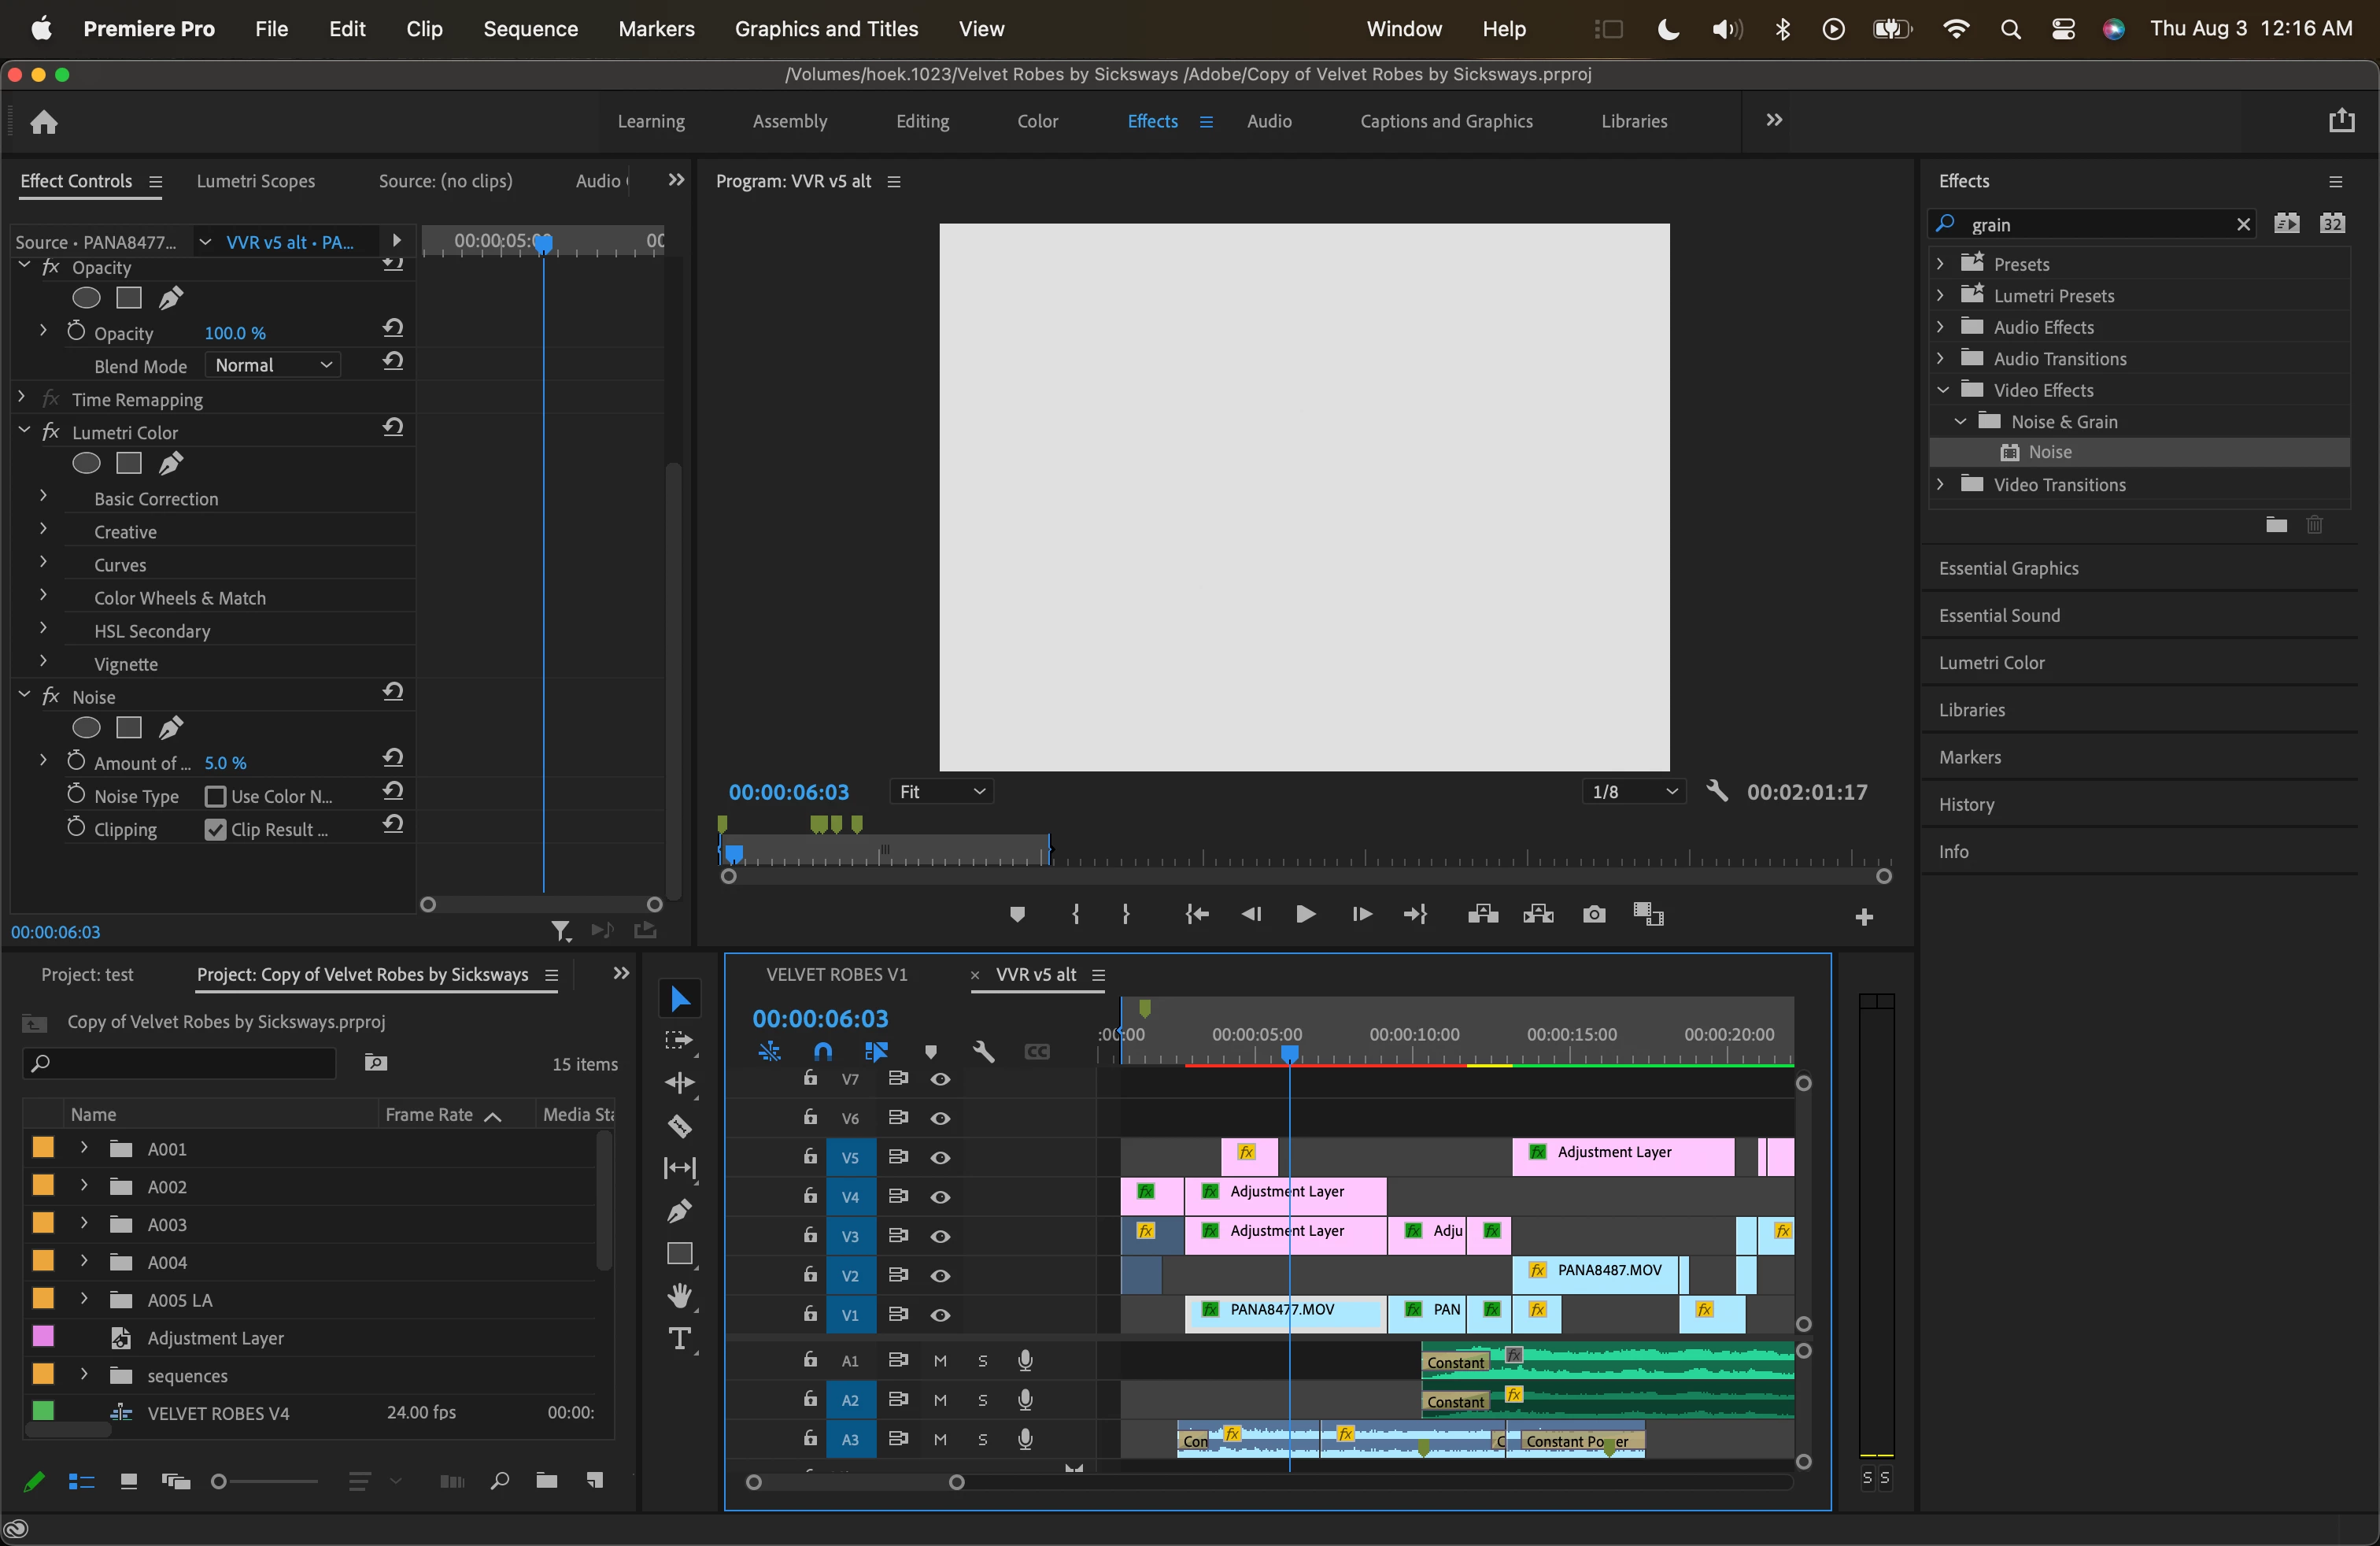2380x1546 pixels.
Task: Expand the Basic Correction section
Action: click(x=43, y=496)
